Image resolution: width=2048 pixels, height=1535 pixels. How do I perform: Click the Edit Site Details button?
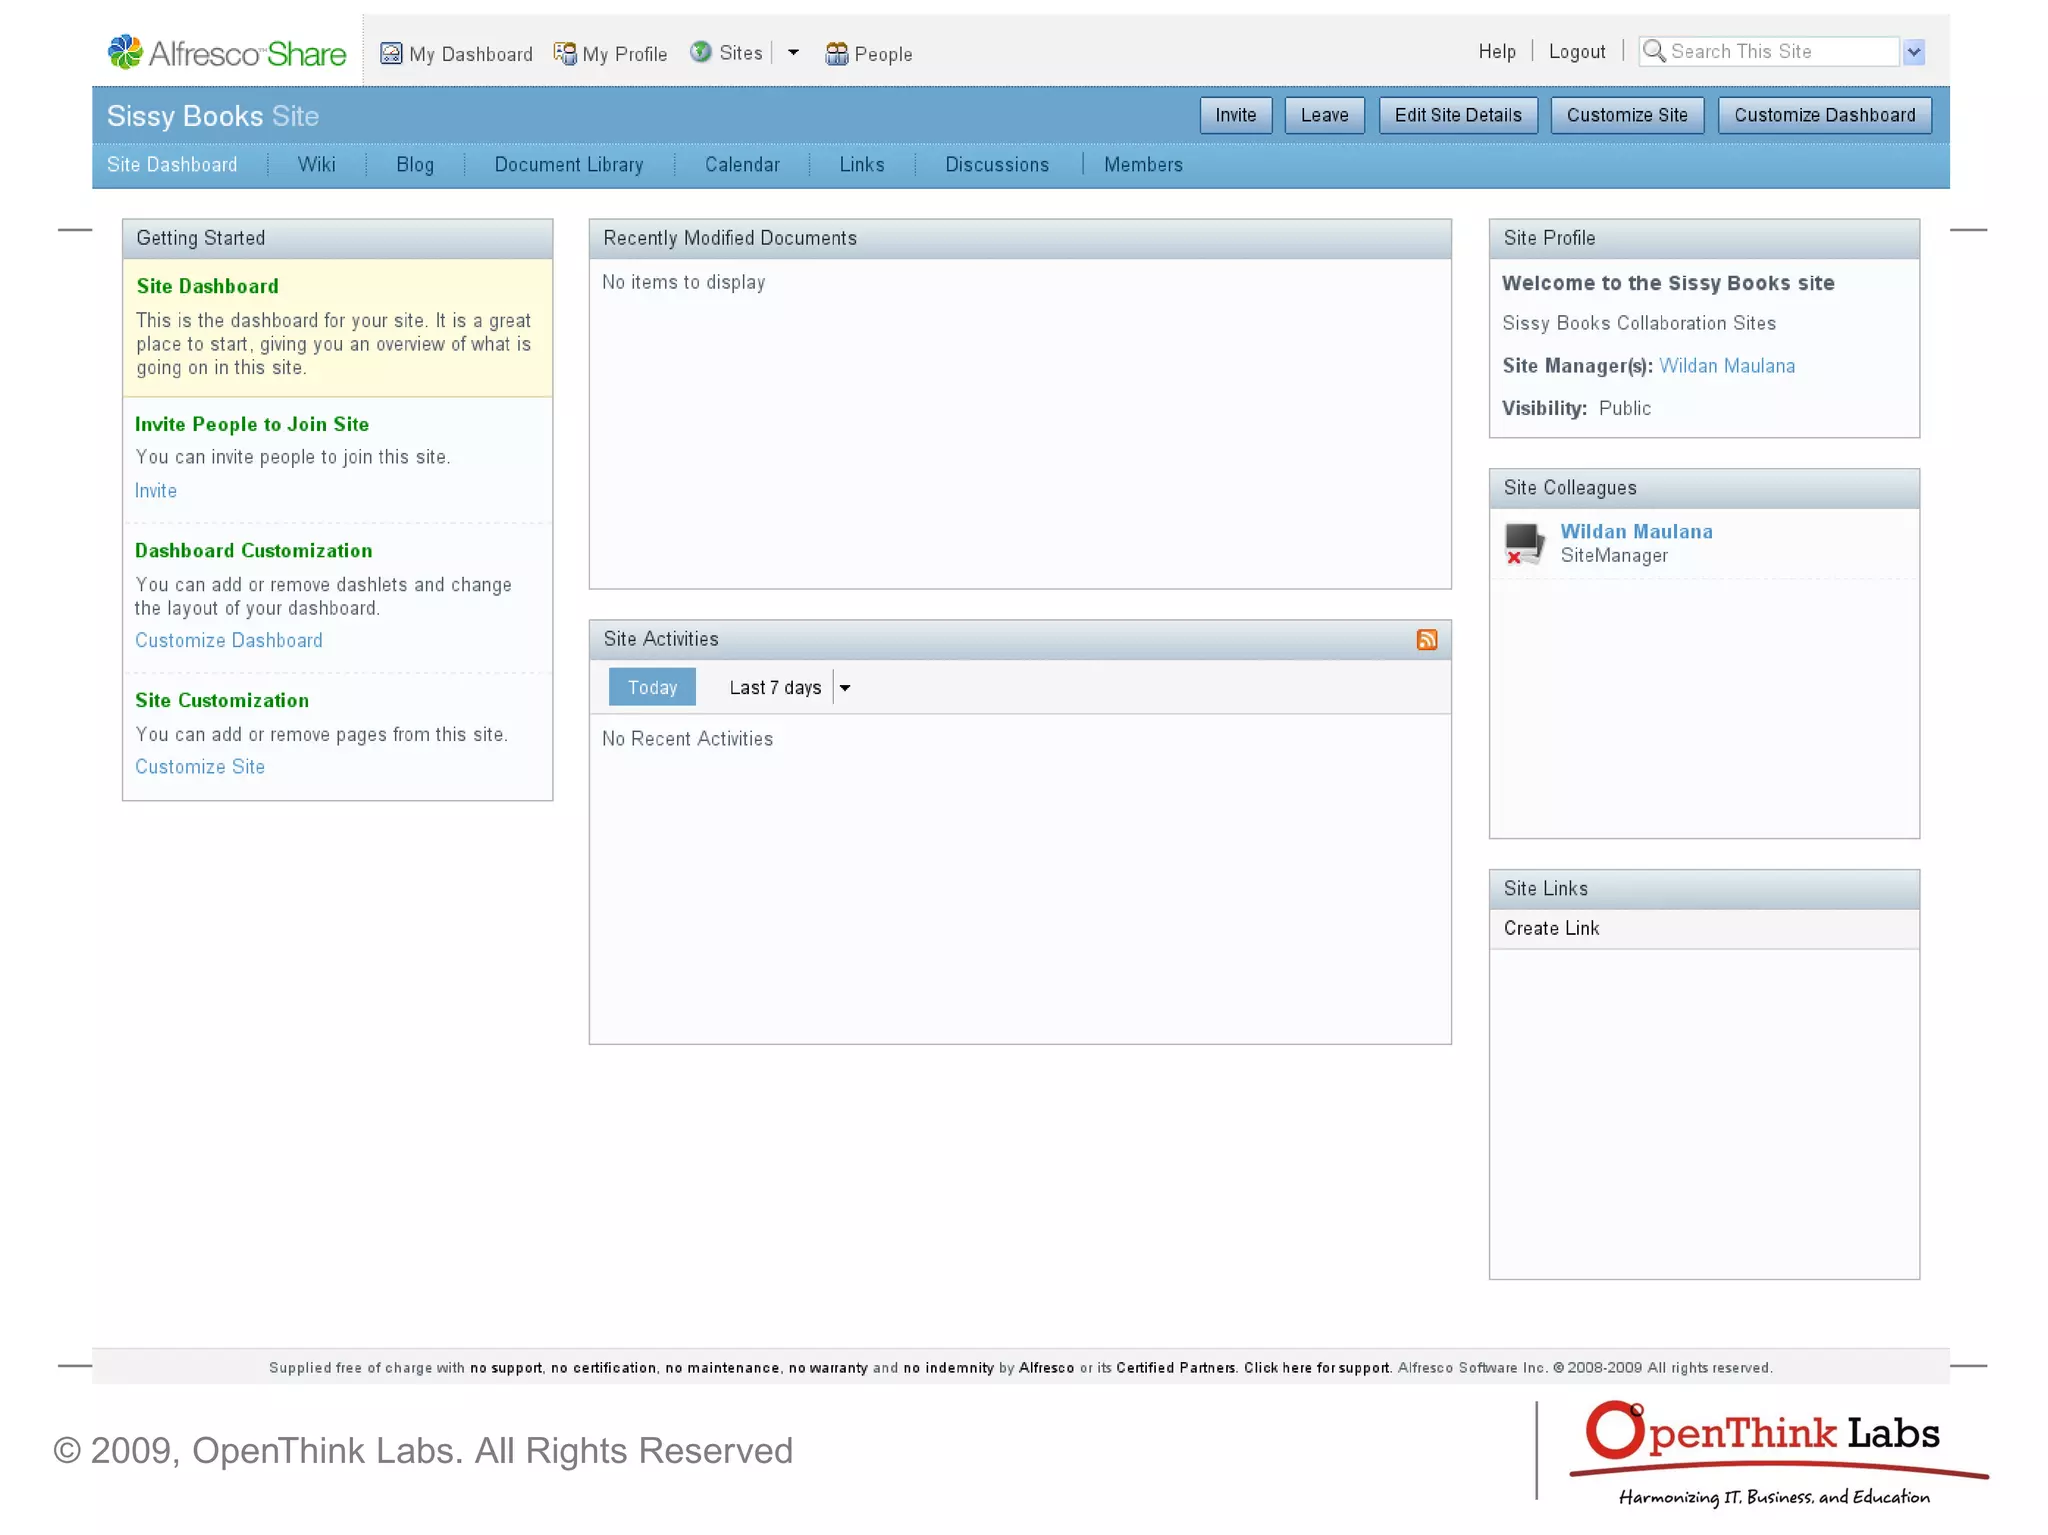click(x=1458, y=115)
